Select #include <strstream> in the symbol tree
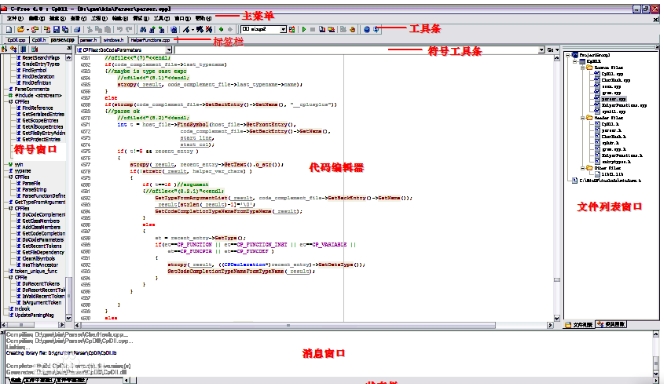This screenshot has width=664, height=384. [x=38, y=96]
